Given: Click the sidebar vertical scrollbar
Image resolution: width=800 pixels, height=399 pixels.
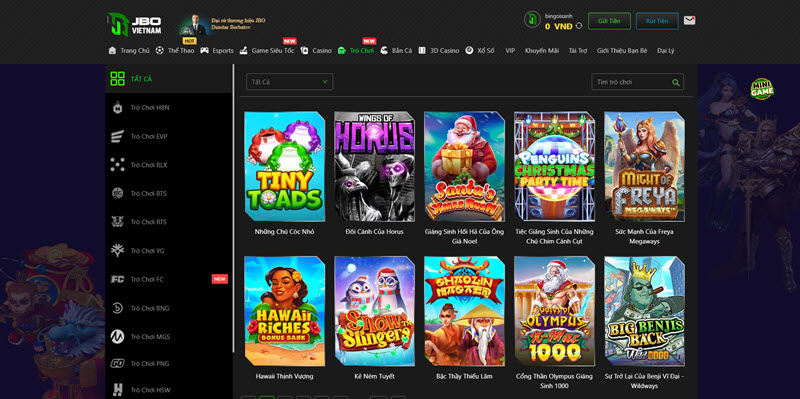Looking at the screenshot, I should point(234,208).
